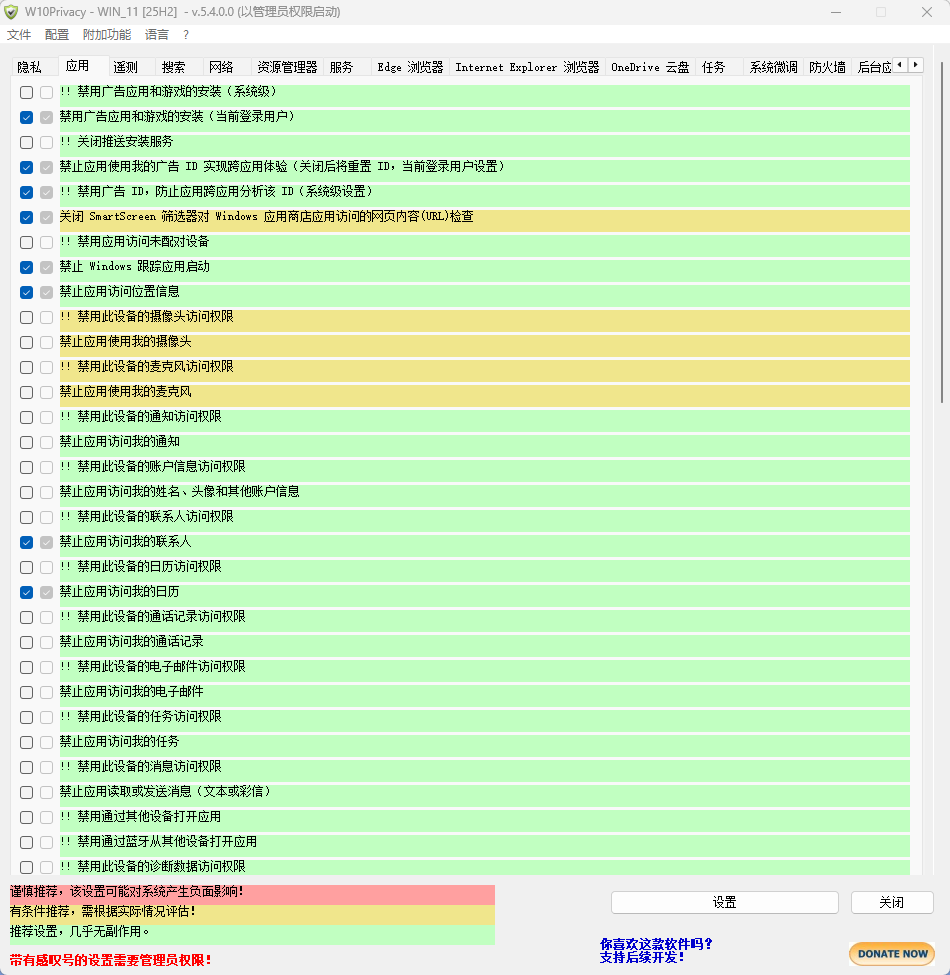Select the 禁用此设备的账户信息访问权限 row text

click(x=152, y=466)
